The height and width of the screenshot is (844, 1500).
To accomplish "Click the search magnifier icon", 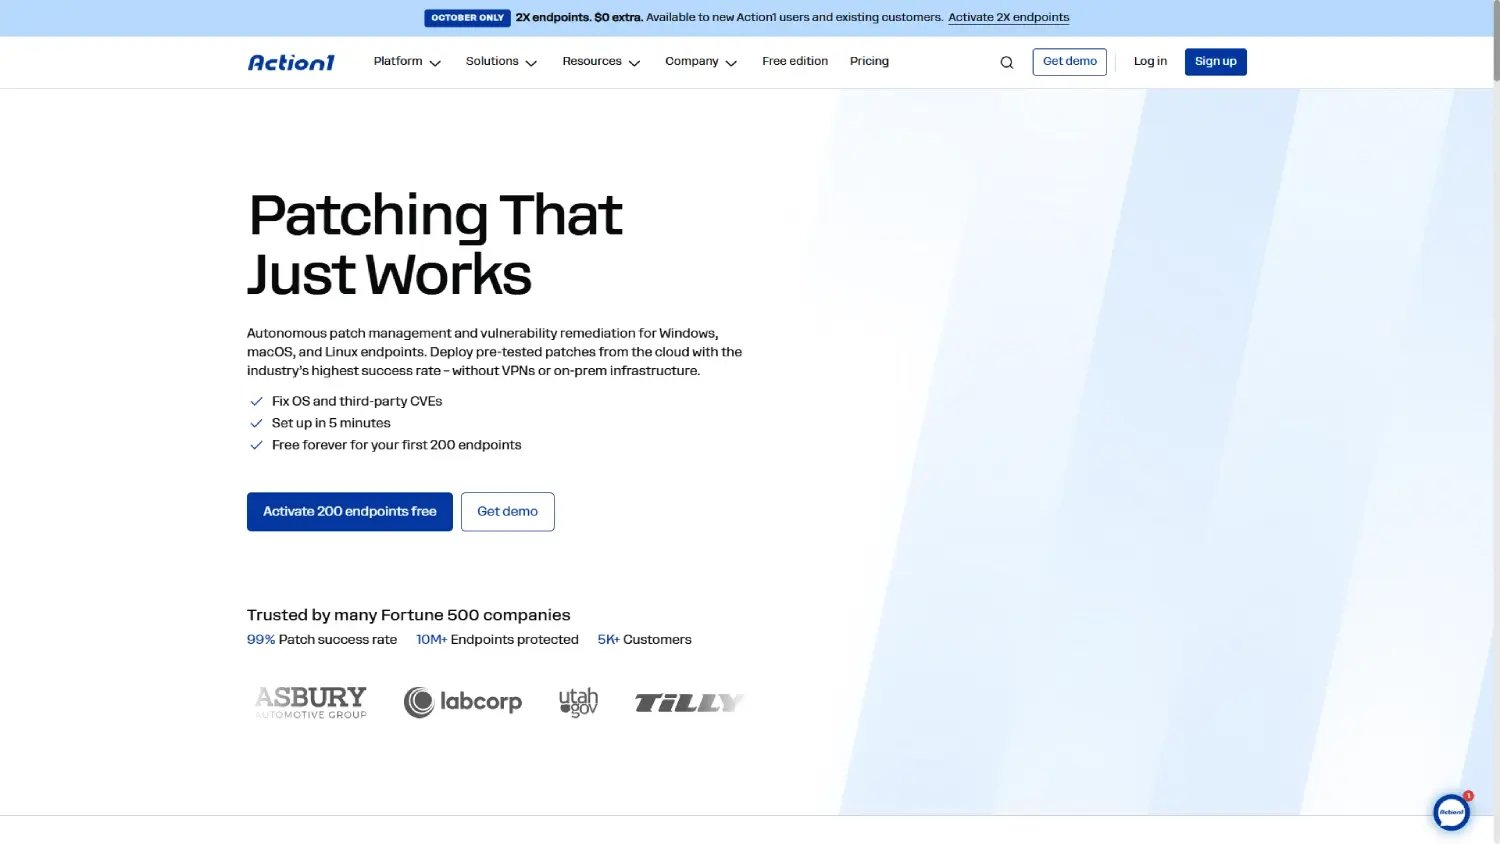I will [x=1007, y=62].
